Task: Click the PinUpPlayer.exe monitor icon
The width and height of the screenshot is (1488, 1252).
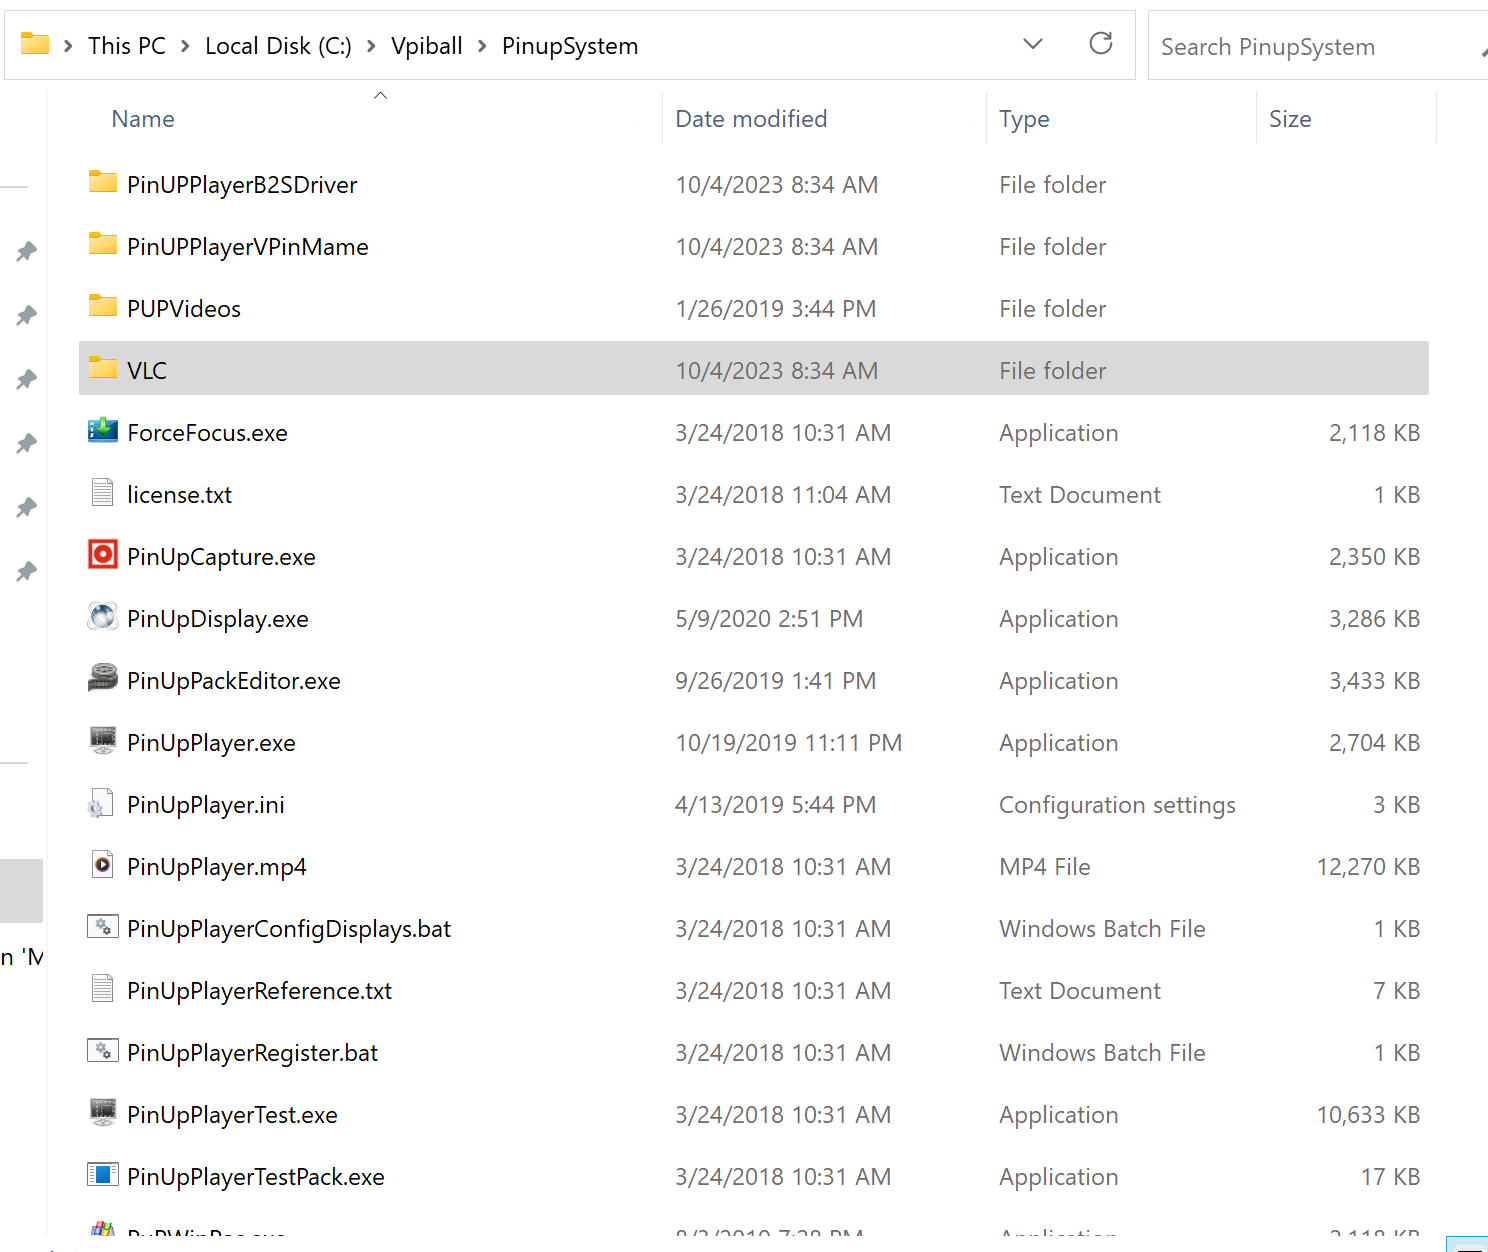Action: coord(102,741)
